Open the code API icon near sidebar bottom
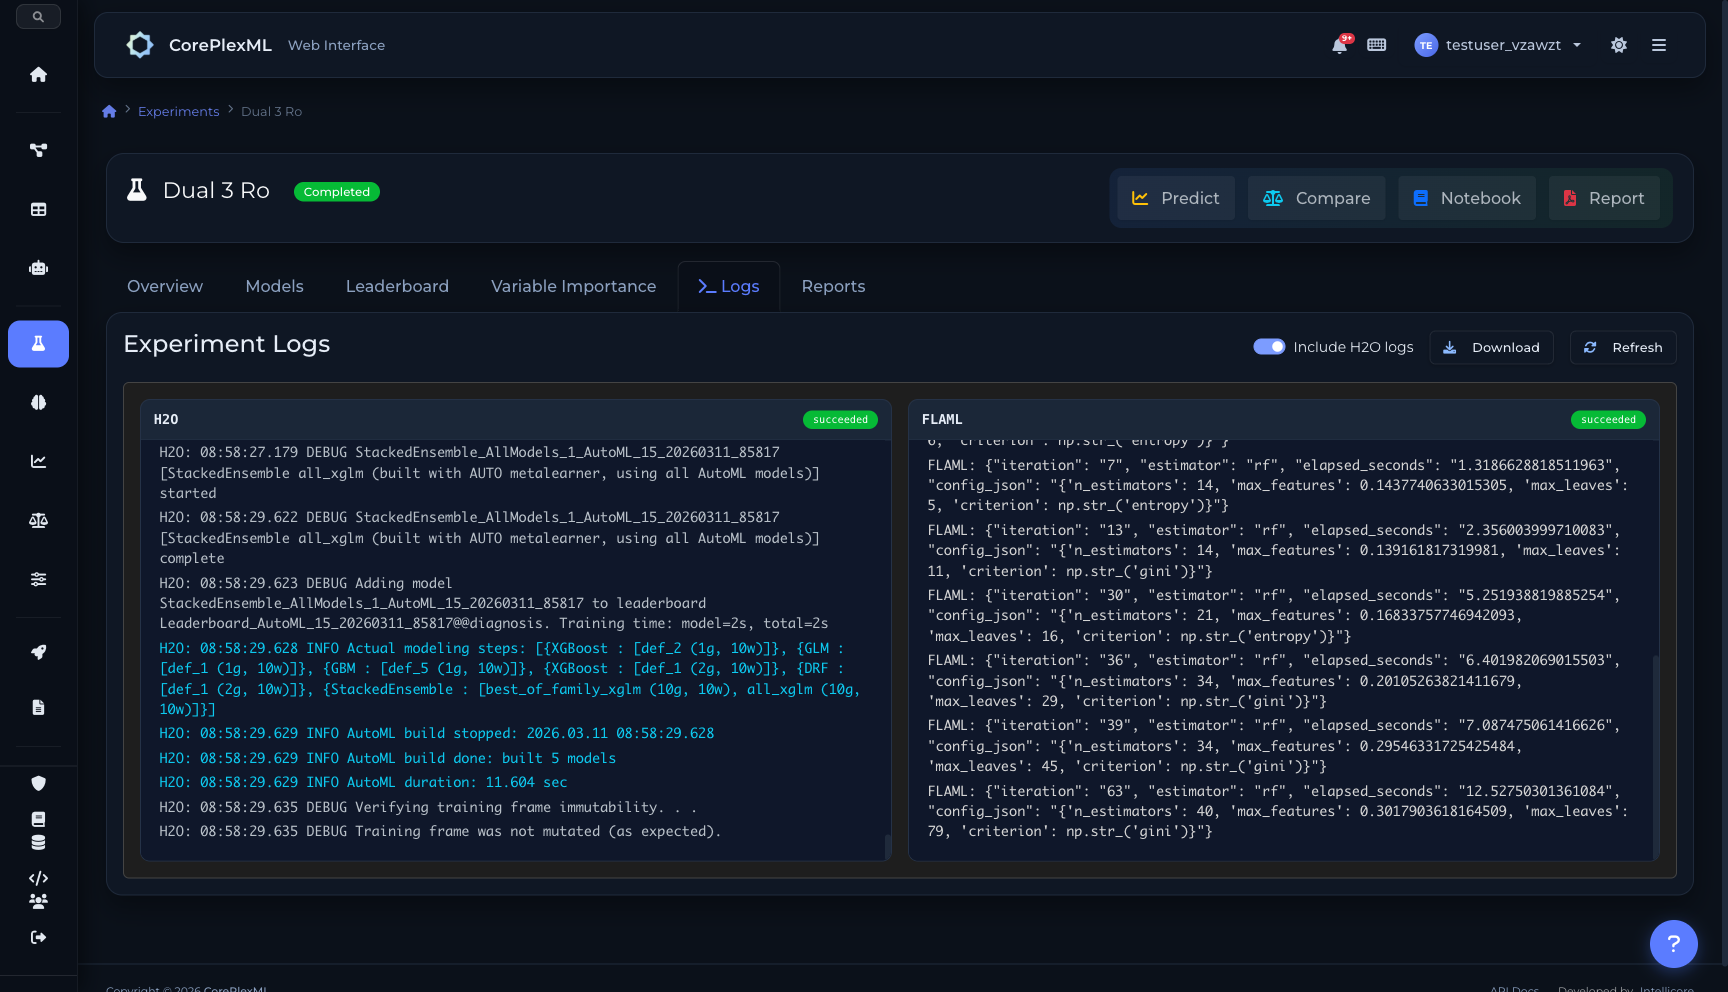Image resolution: width=1728 pixels, height=992 pixels. [x=38, y=878]
